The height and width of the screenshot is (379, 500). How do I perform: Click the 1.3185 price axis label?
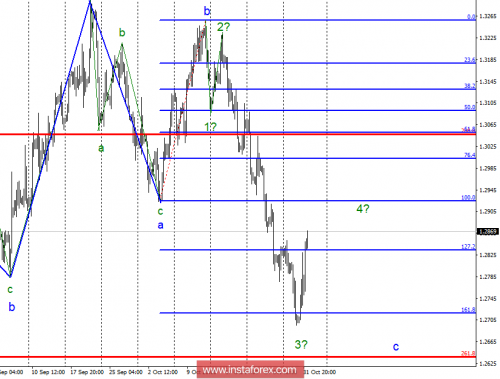488,60
